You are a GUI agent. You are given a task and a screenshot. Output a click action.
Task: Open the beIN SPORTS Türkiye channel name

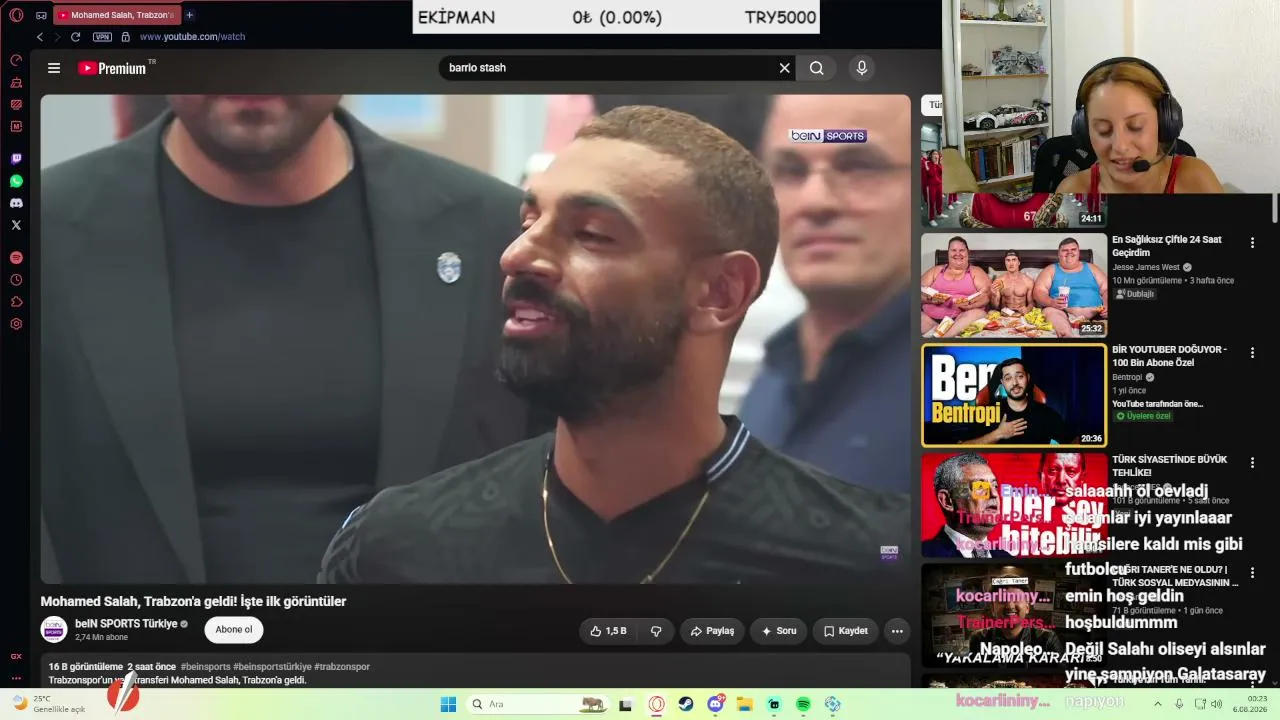point(126,624)
